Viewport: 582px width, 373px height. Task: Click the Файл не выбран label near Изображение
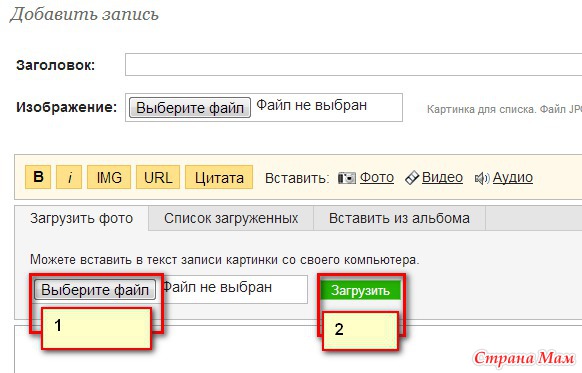[312, 105]
